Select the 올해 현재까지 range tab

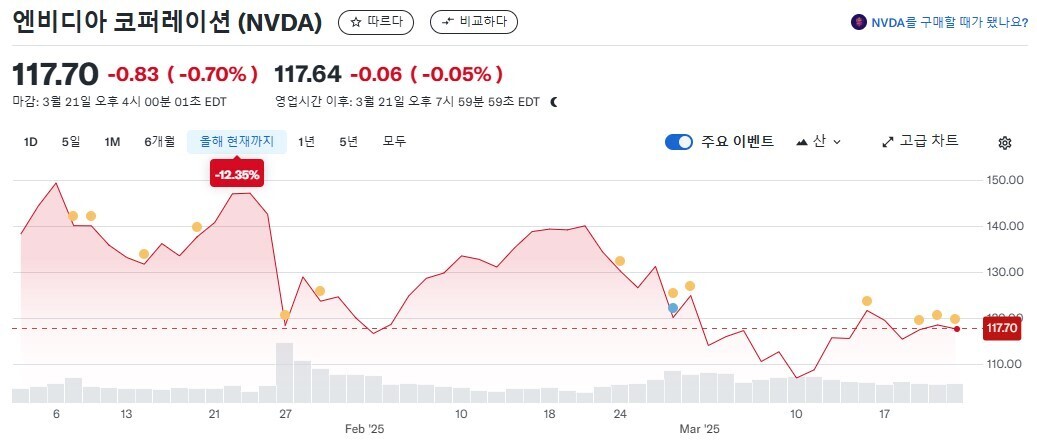click(x=236, y=142)
